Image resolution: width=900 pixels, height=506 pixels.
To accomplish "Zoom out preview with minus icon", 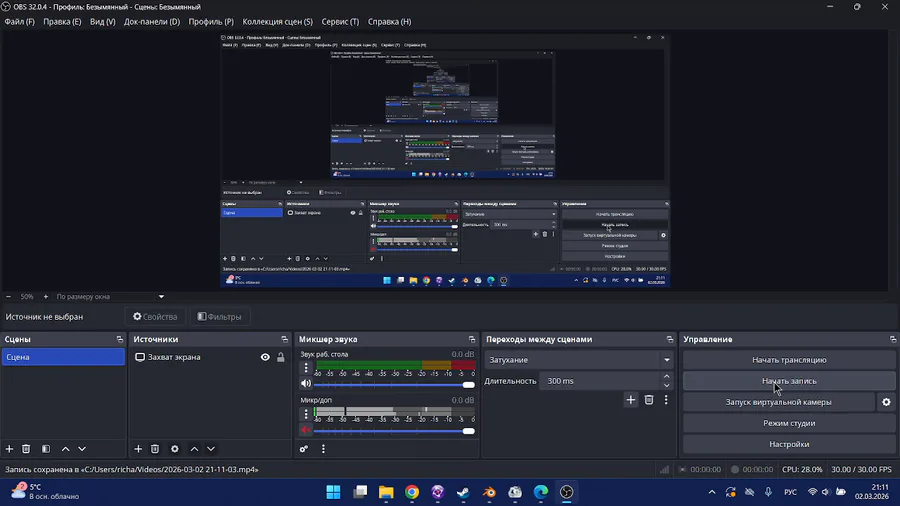I will (8, 297).
